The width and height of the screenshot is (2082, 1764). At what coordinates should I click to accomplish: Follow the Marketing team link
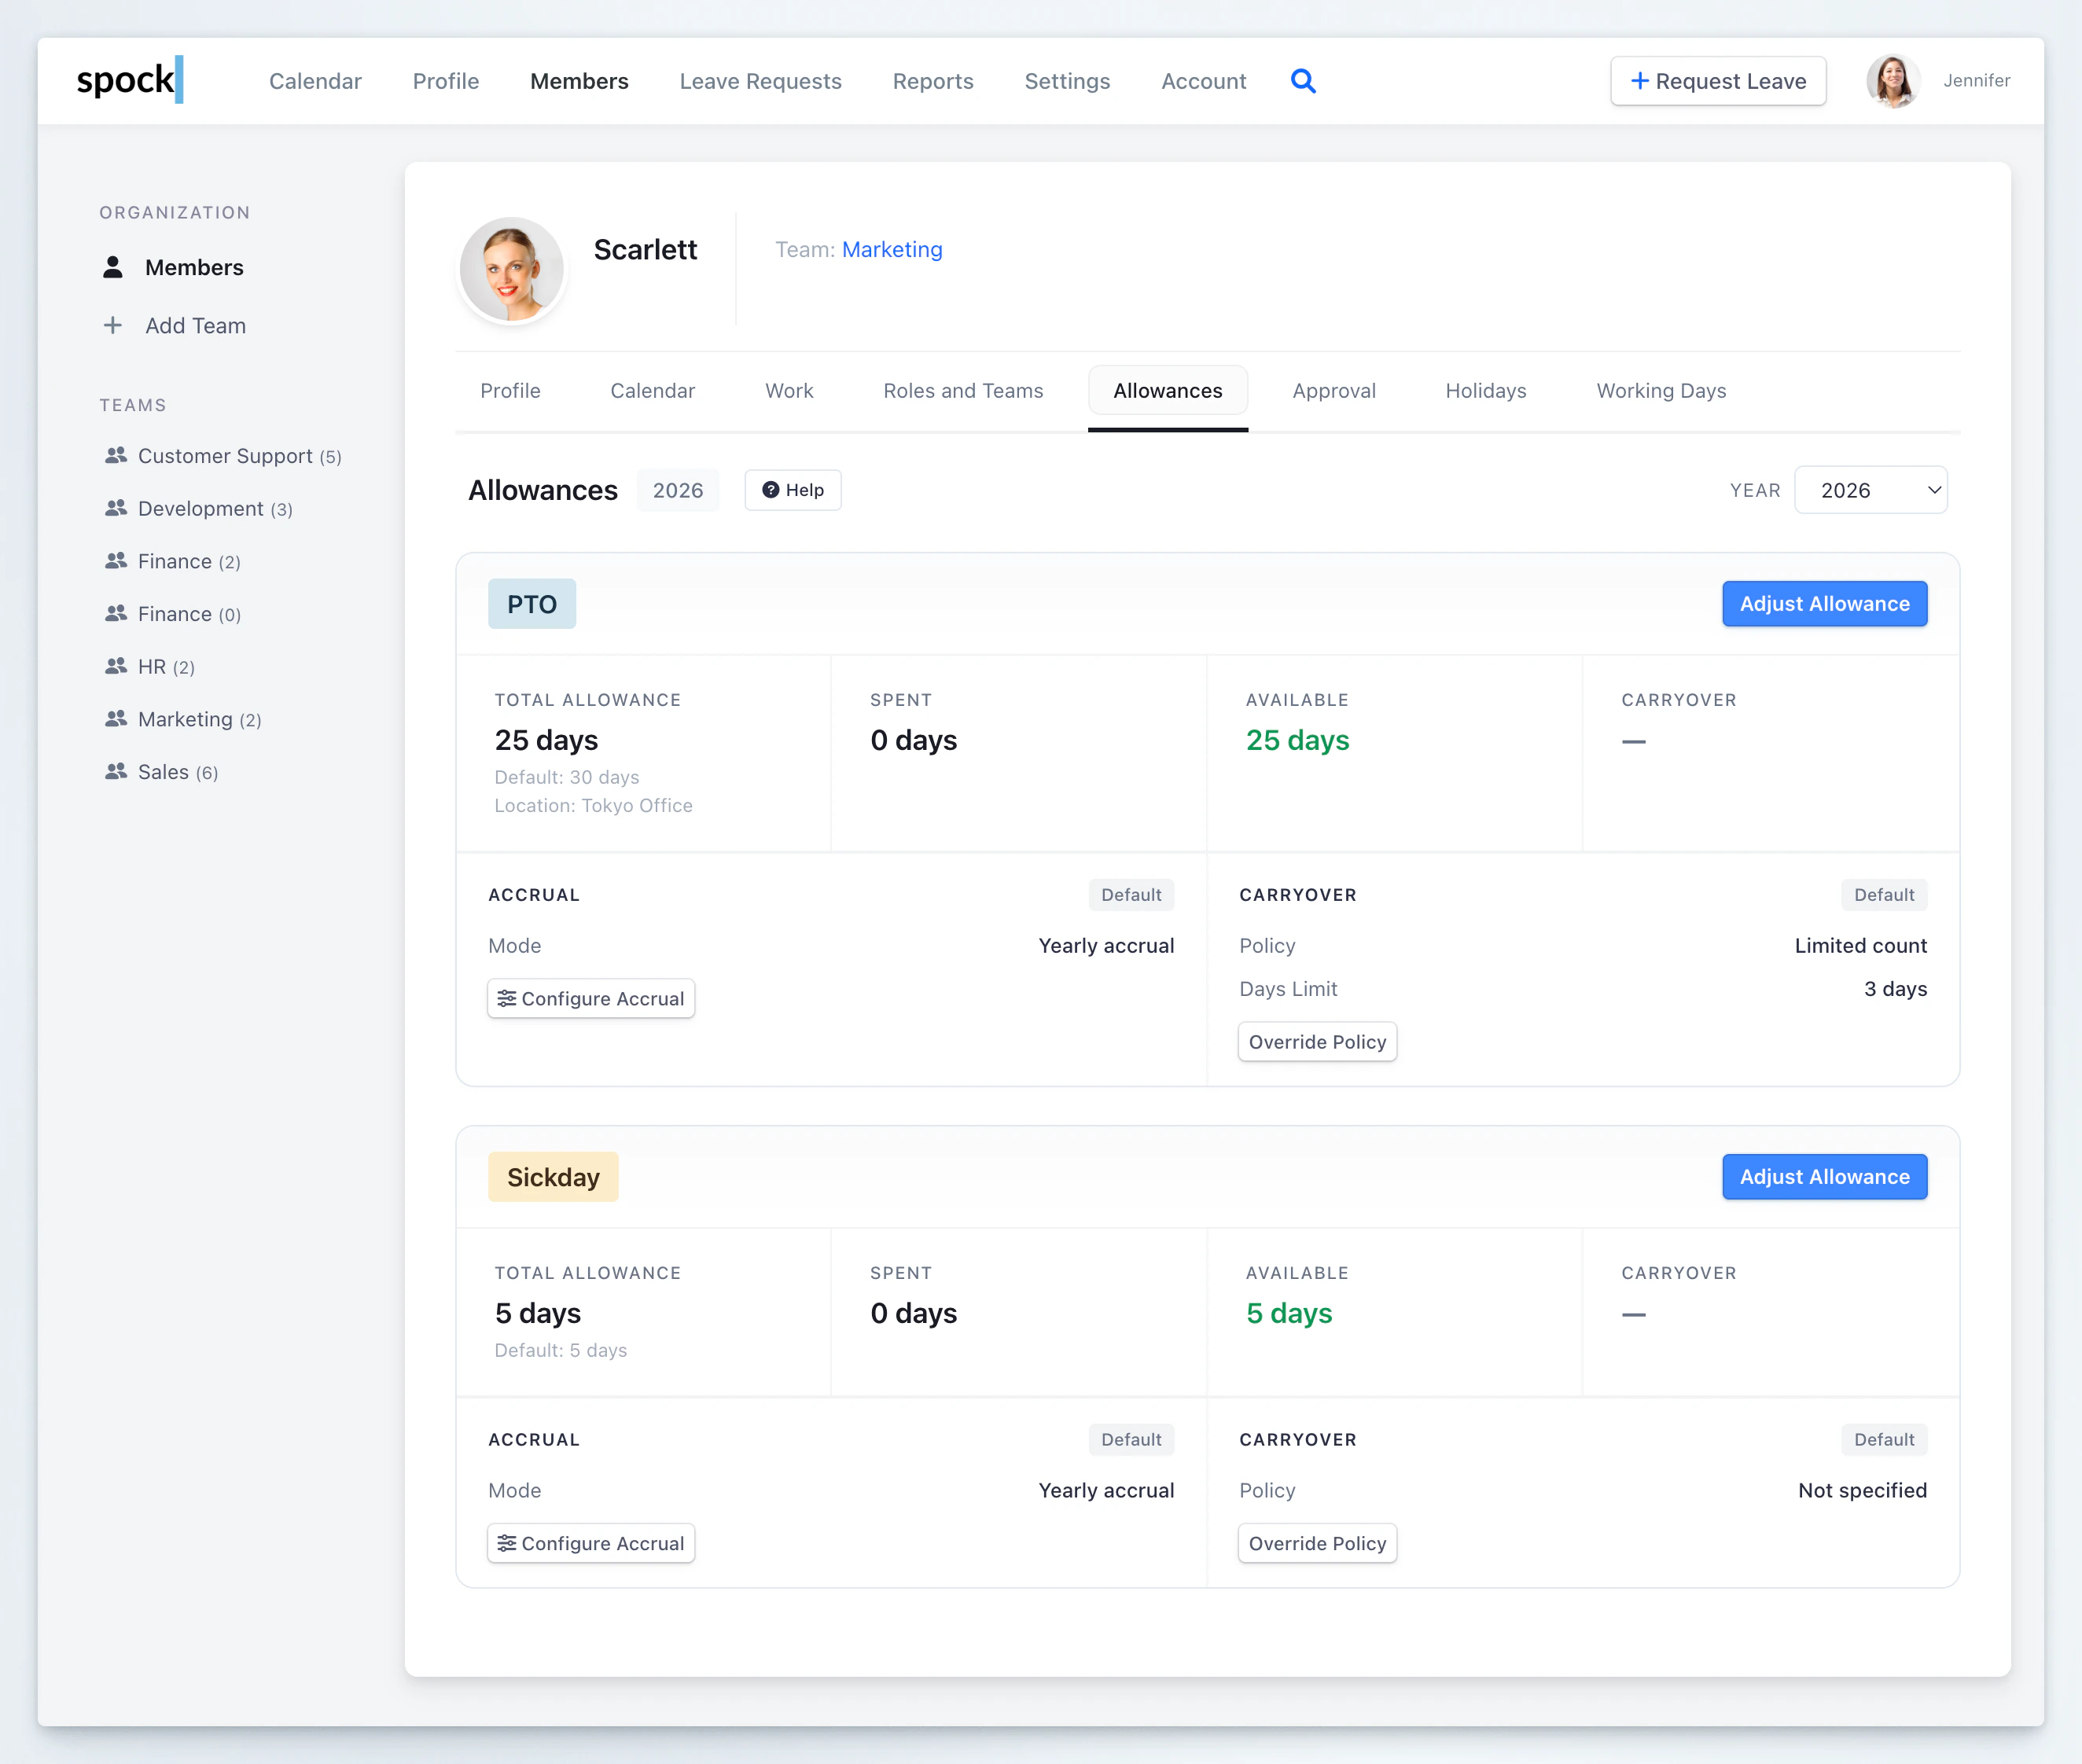pyautogui.click(x=891, y=250)
